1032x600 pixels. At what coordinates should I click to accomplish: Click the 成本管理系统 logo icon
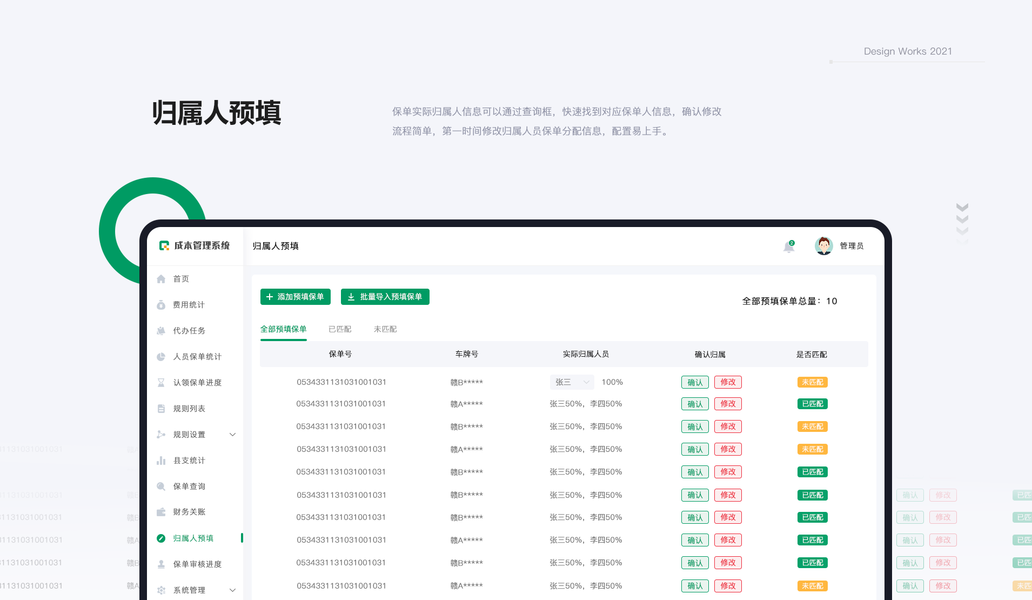[x=164, y=245]
